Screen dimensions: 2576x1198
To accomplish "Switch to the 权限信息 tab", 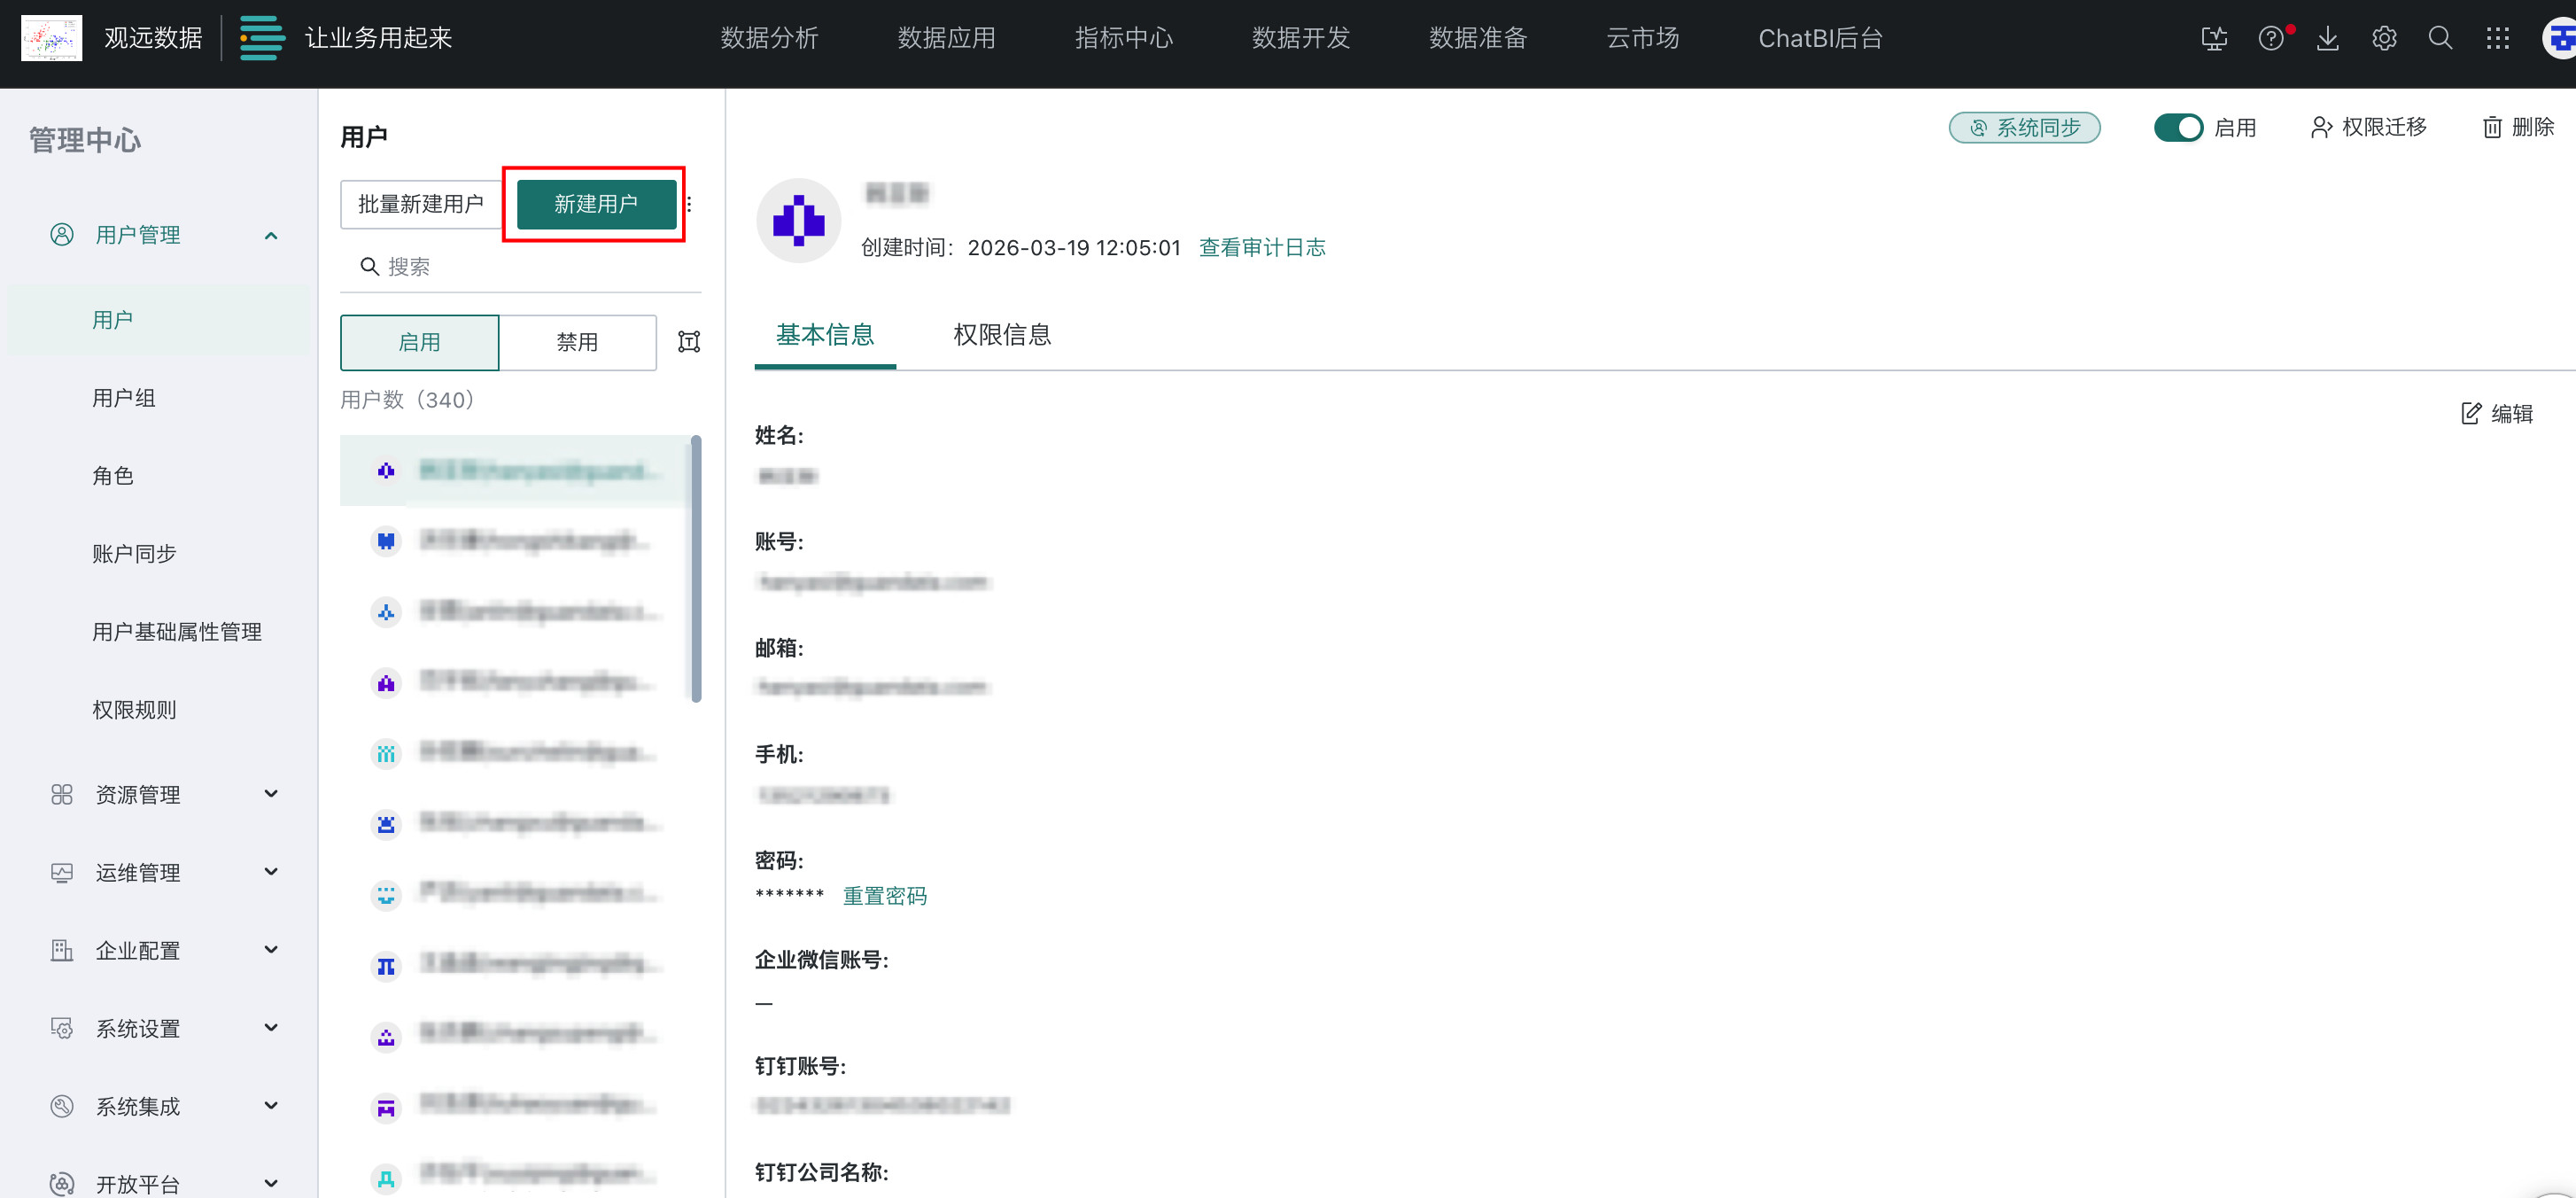I will click(1002, 335).
